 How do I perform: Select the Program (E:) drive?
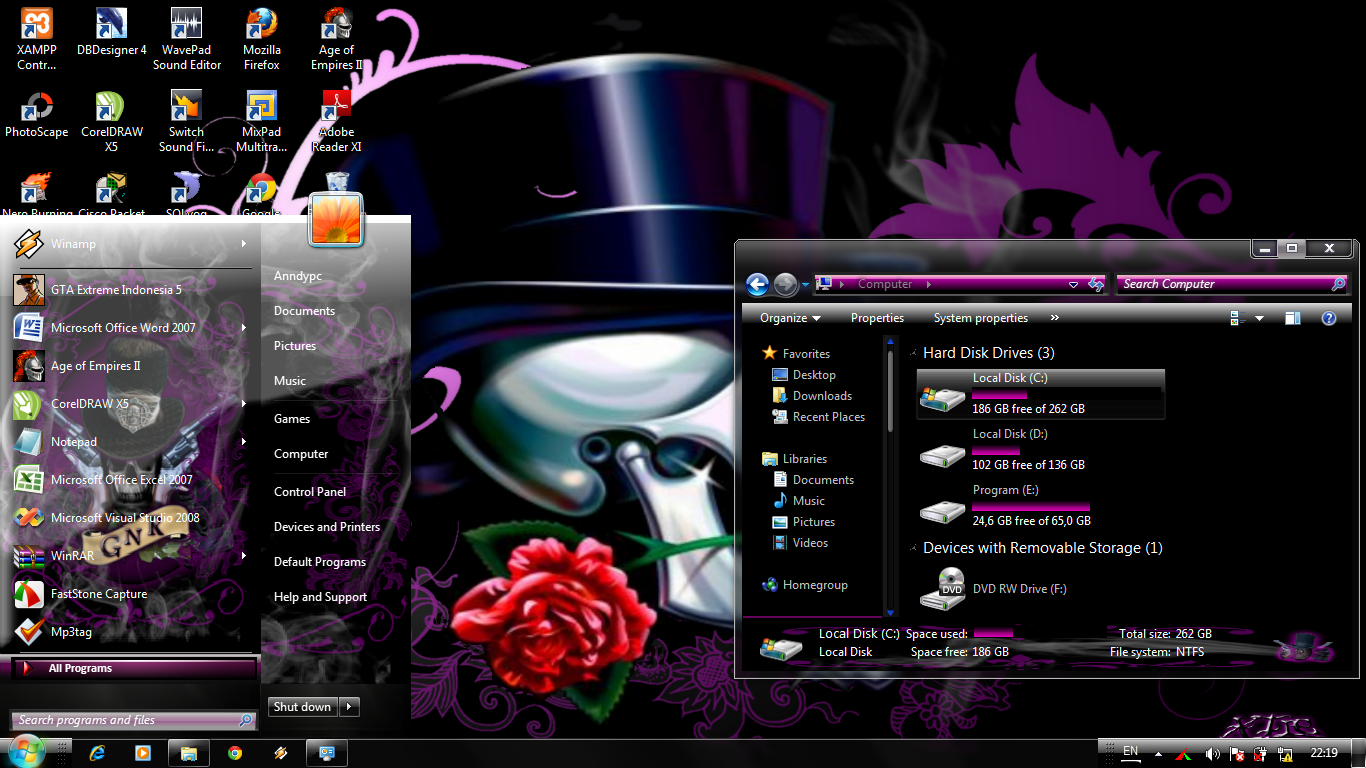point(1041,505)
